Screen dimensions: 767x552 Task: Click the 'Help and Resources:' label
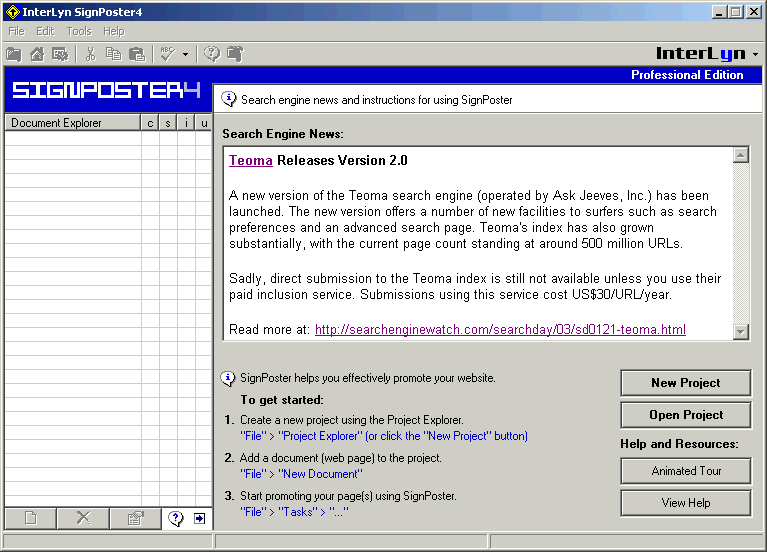679,444
